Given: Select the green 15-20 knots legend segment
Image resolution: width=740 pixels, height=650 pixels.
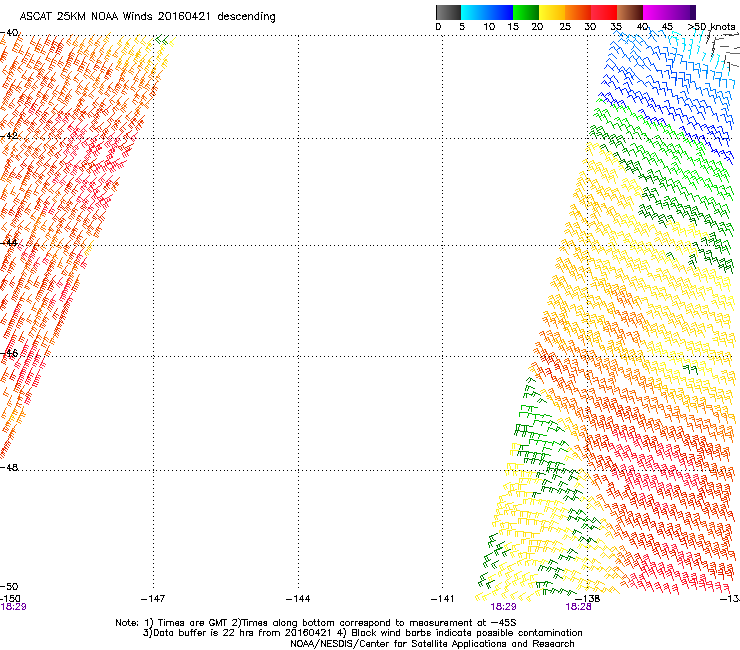Looking at the screenshot, I should pos(526,12).
